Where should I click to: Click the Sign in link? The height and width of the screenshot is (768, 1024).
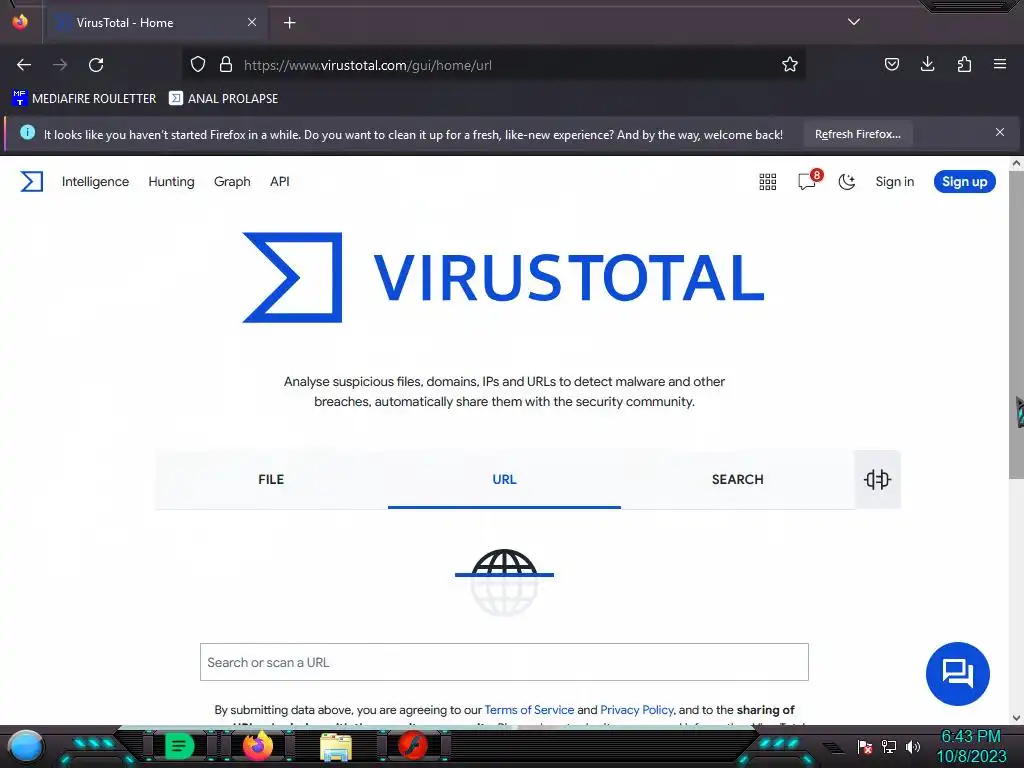894,182
